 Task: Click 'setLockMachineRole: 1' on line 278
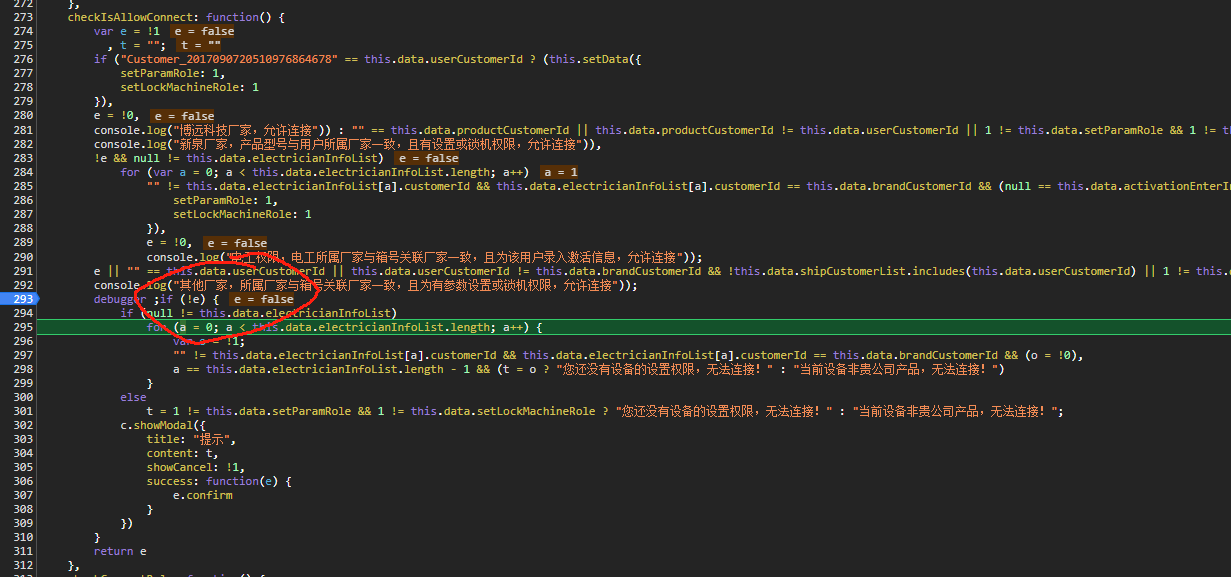(x=189, y=88)
